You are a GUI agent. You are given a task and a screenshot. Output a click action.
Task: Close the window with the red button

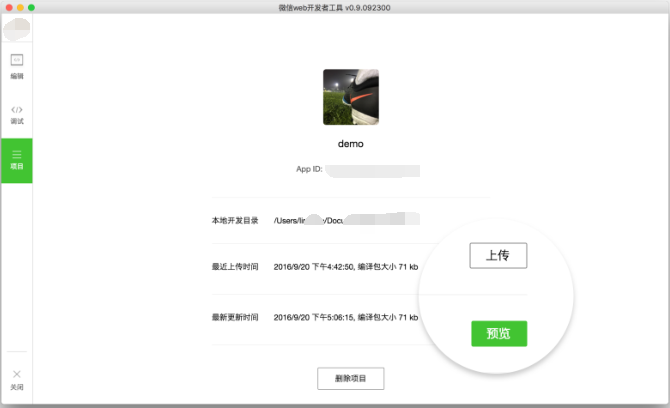tap(8, 7)
